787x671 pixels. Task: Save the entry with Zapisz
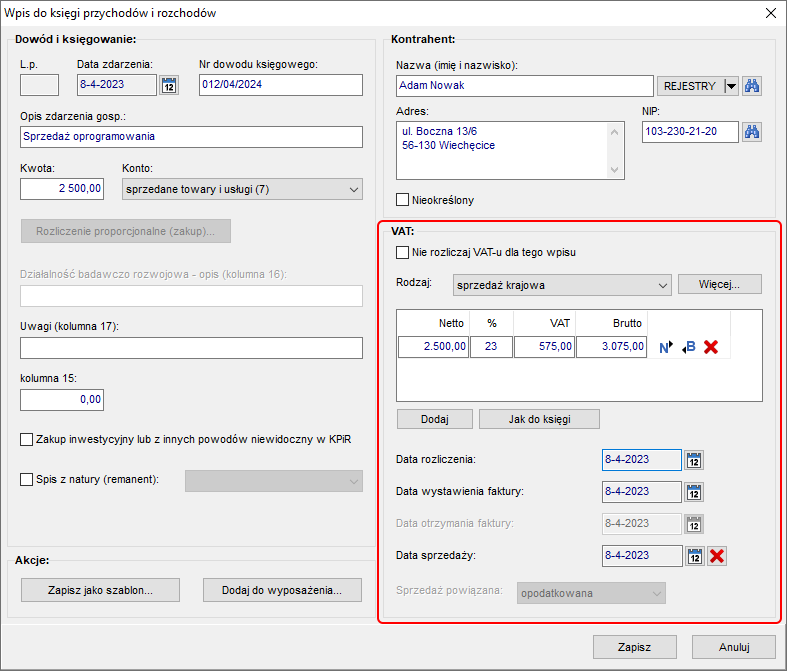634,647
